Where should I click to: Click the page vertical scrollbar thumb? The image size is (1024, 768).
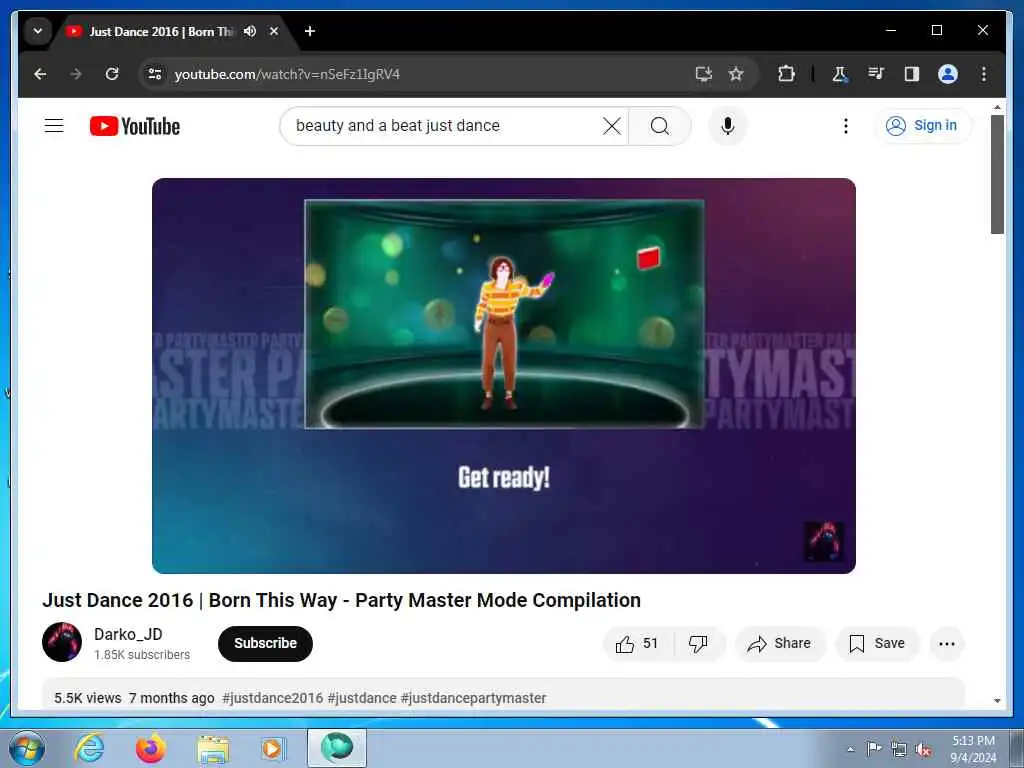coord(997,174)
